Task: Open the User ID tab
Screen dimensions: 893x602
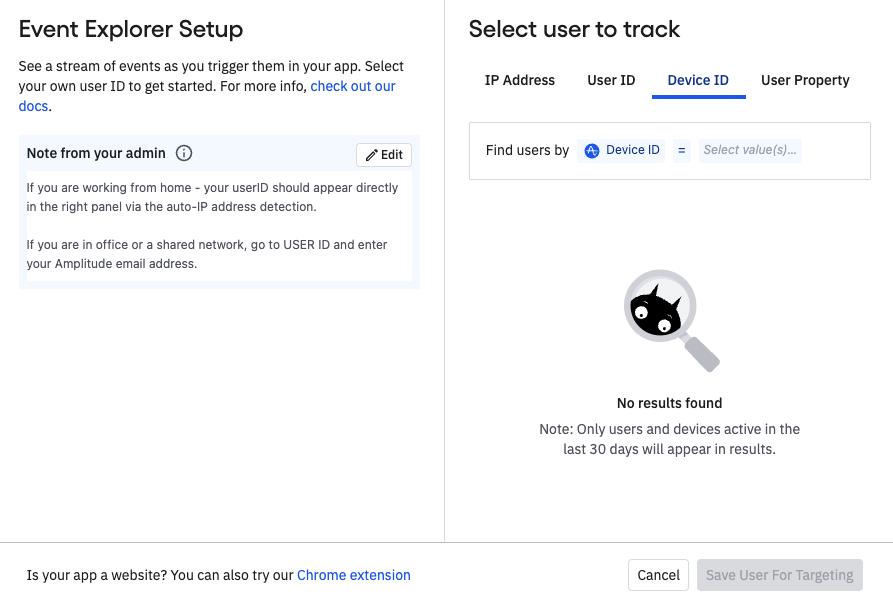Action: pyautogui.click(x=611, y=80)
